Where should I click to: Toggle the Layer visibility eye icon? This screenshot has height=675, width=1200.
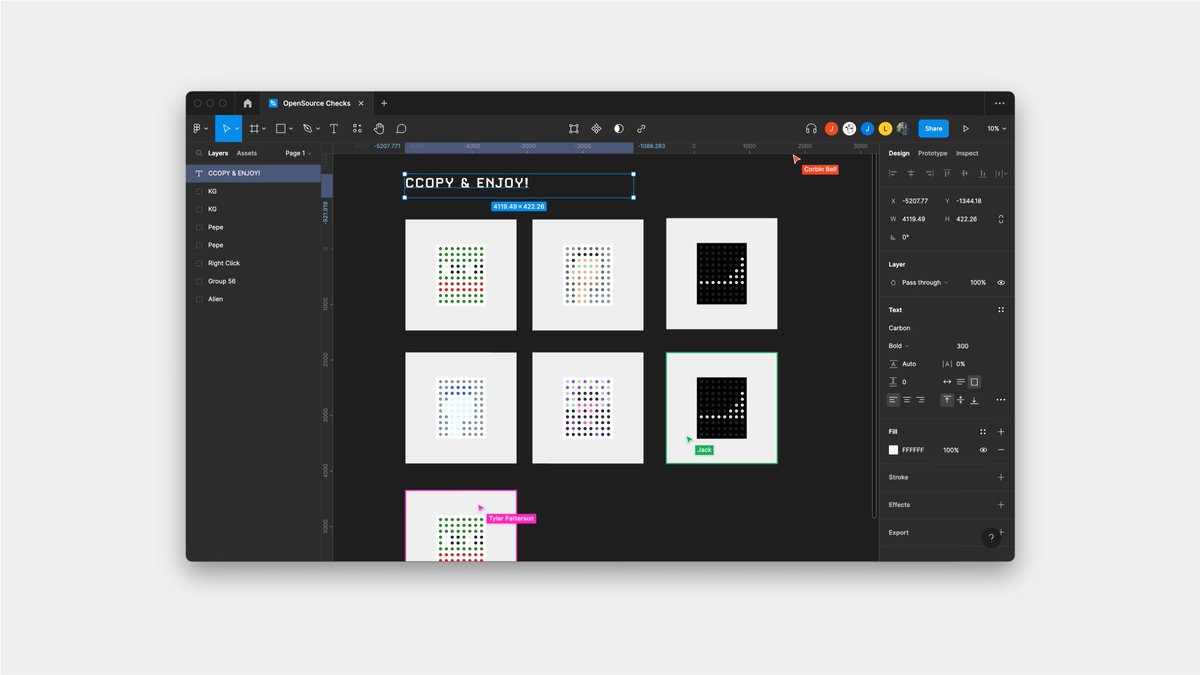click(1001, 283)
